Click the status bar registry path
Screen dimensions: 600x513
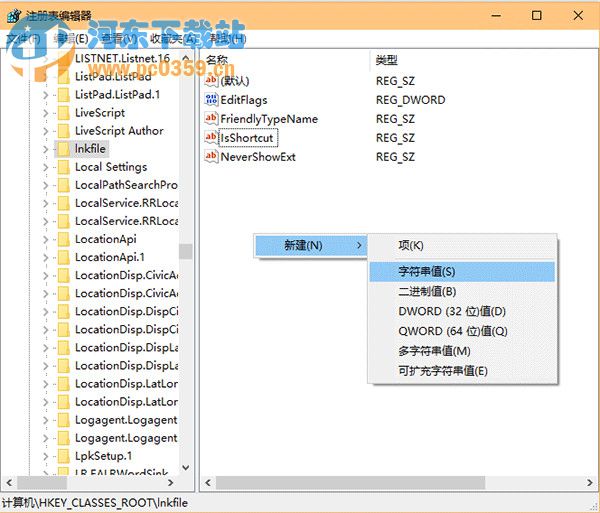95,503
